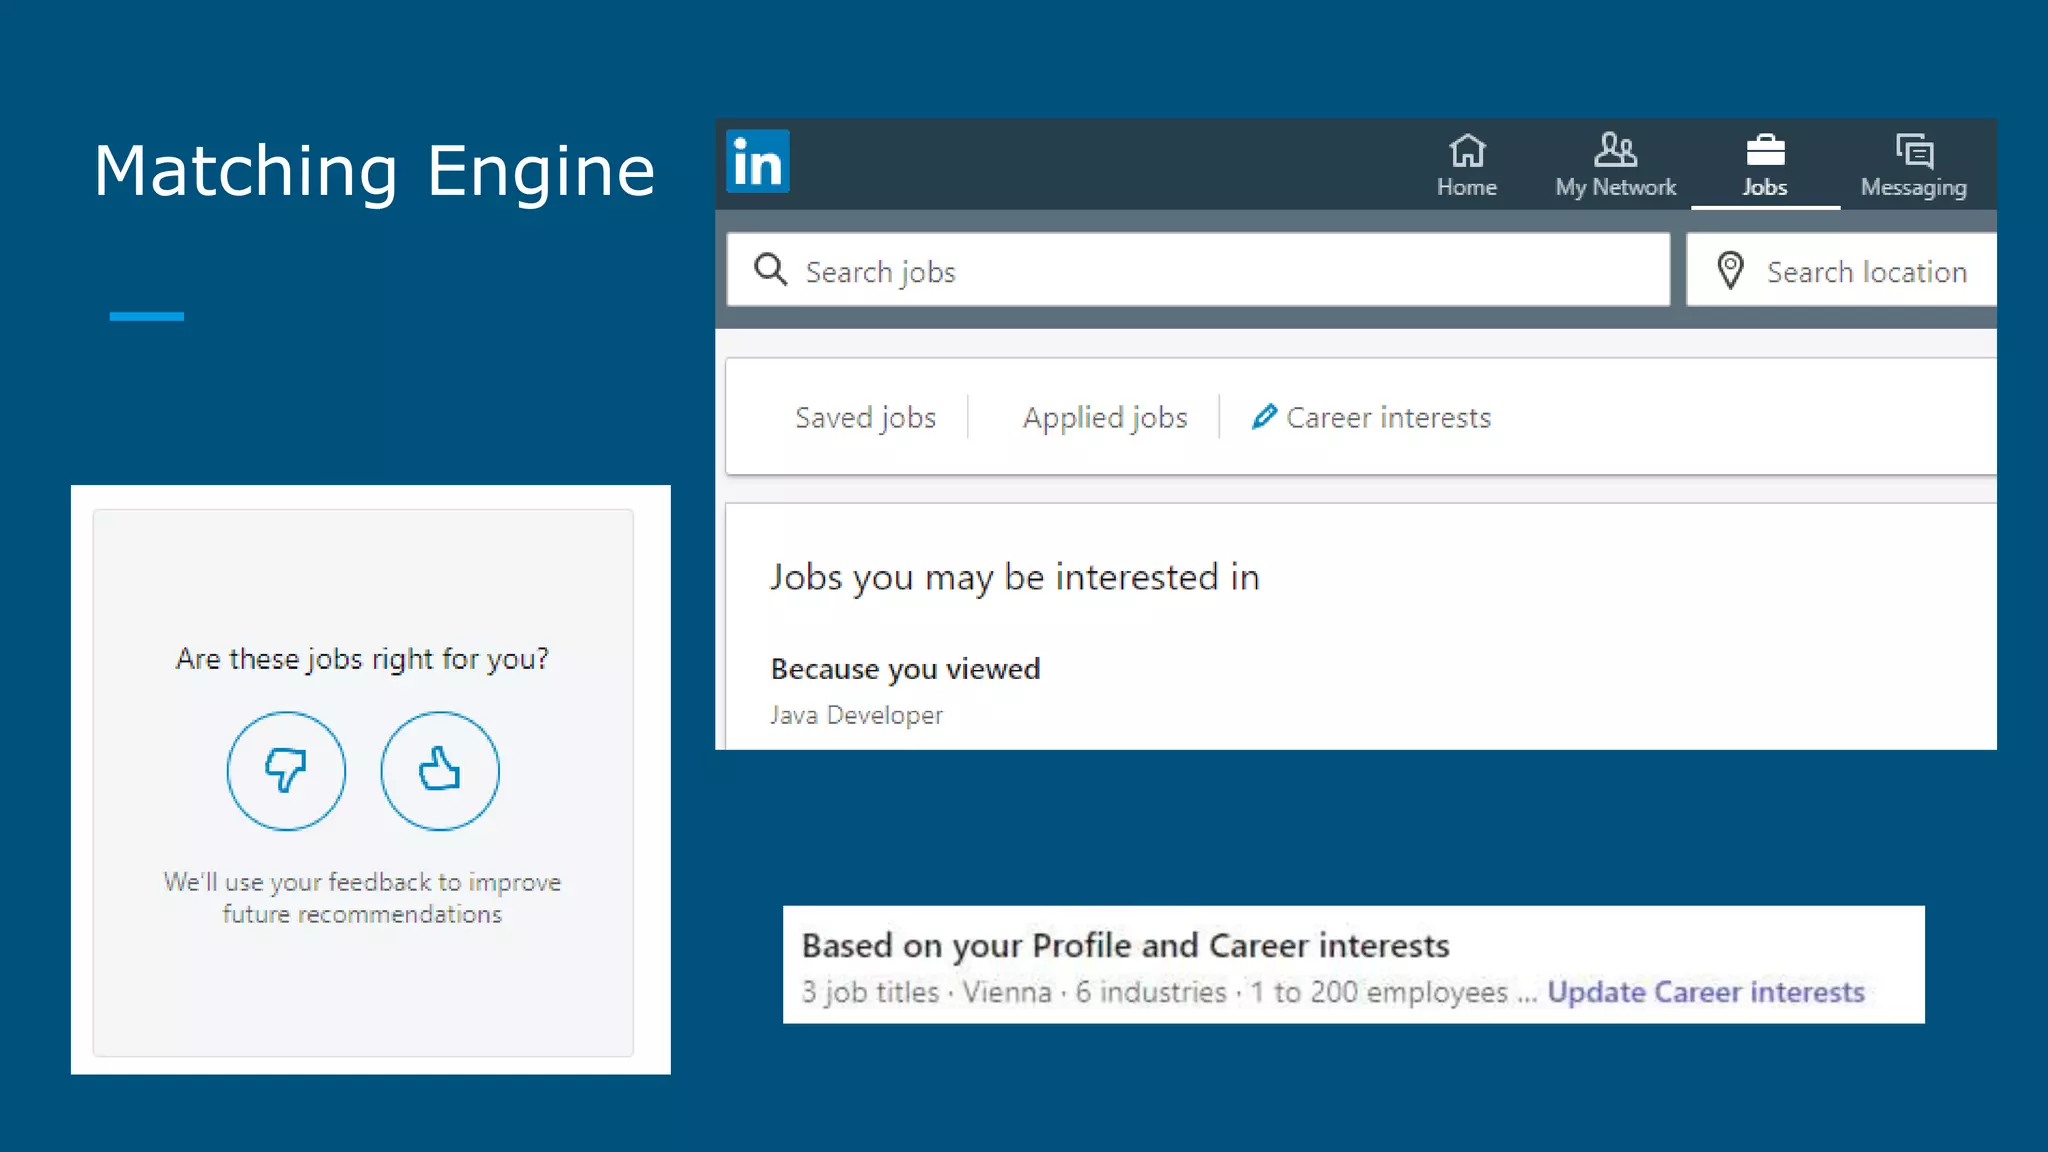2048x1152 pixels.
Task: Open the Saved jobs tab
Action: click(865, 417)
